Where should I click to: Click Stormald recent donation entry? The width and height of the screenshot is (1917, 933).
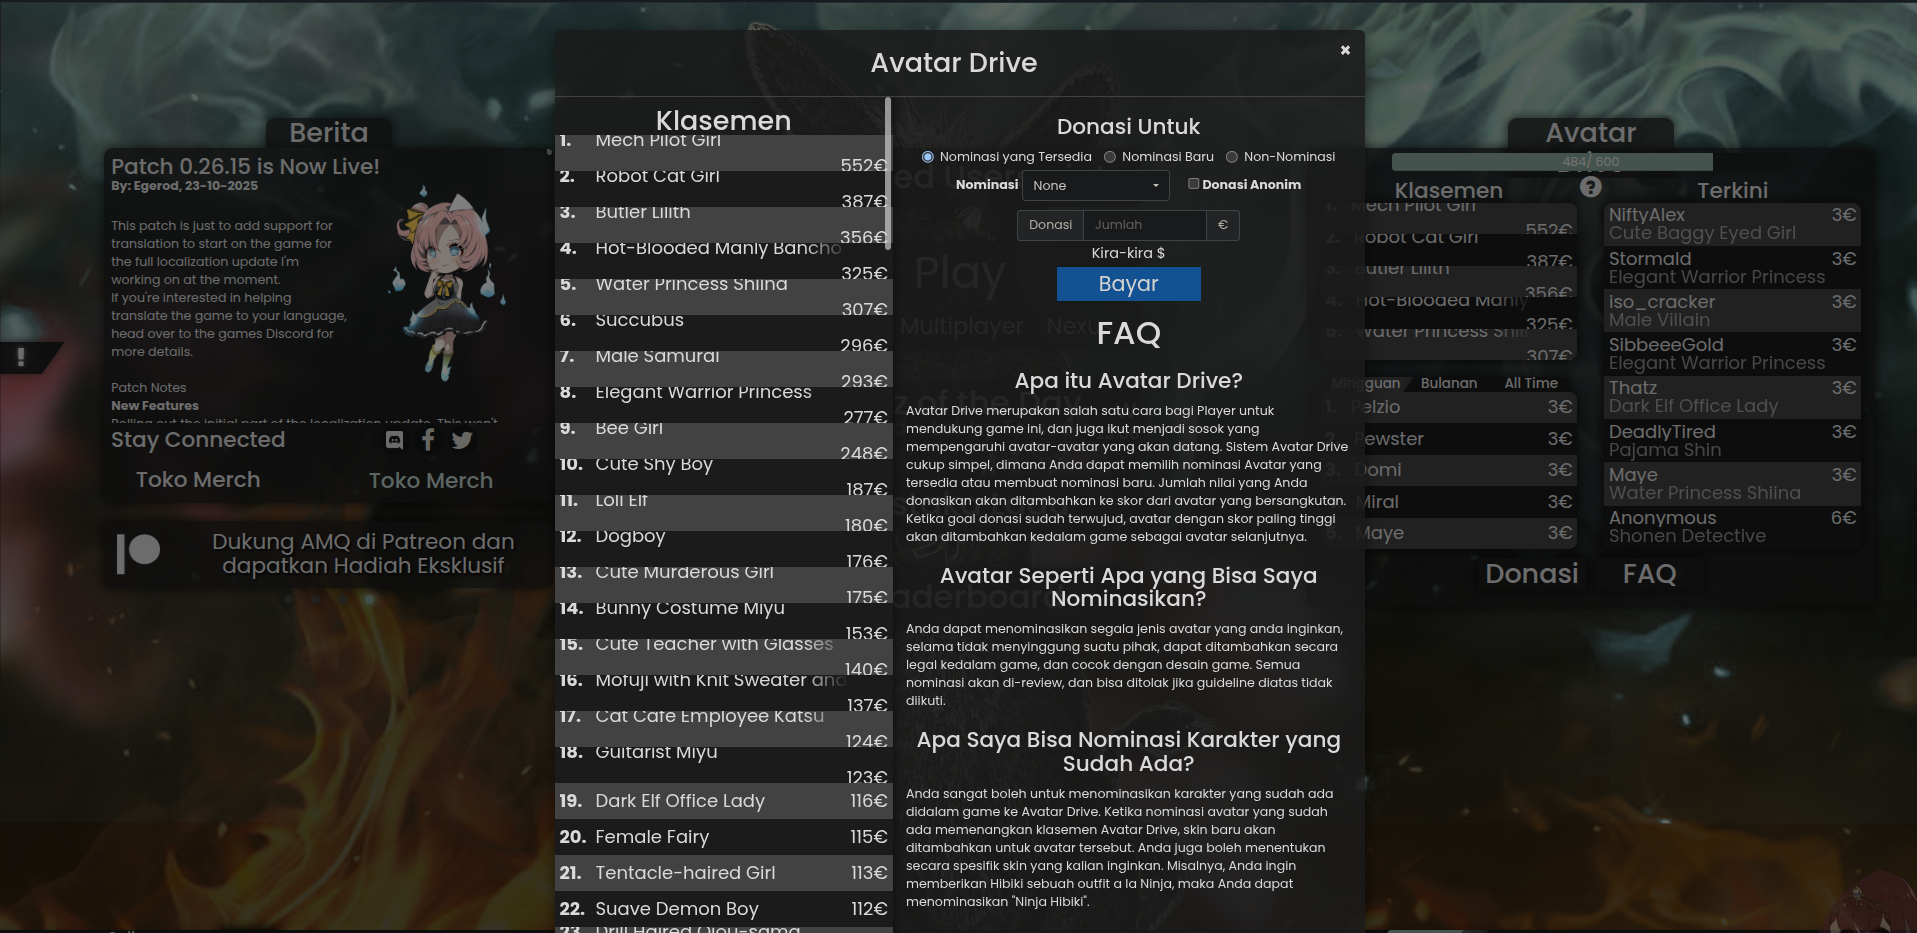[x=1732, y=268]
